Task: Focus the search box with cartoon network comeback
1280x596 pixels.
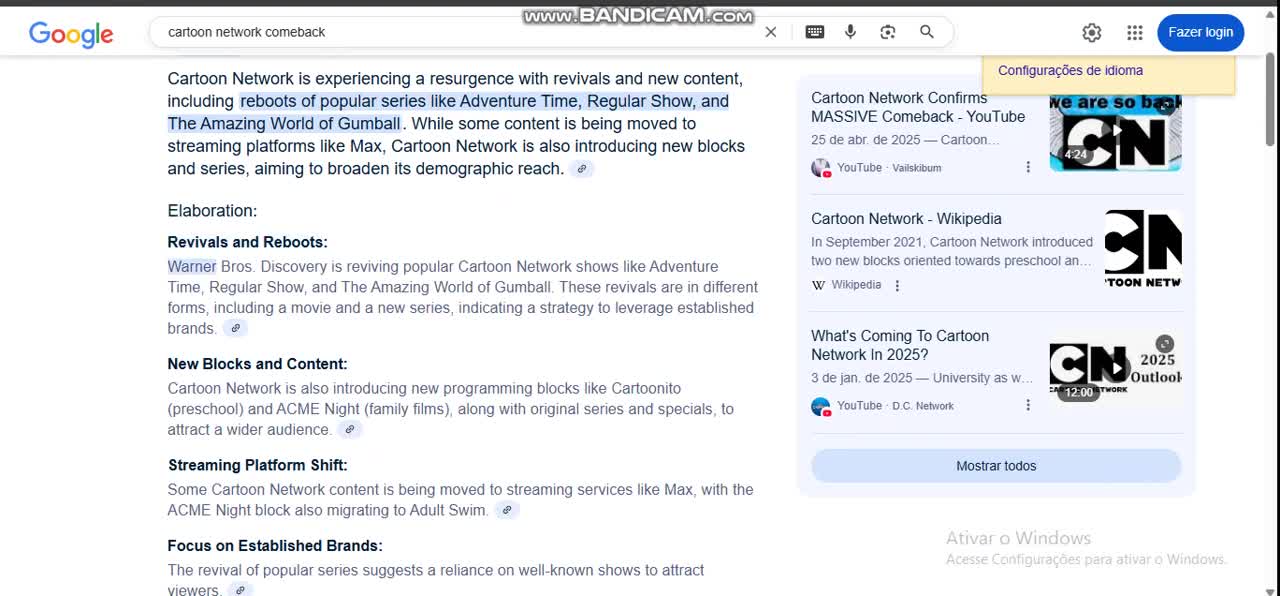Action: pyautogui.click(x=460, y=32)
